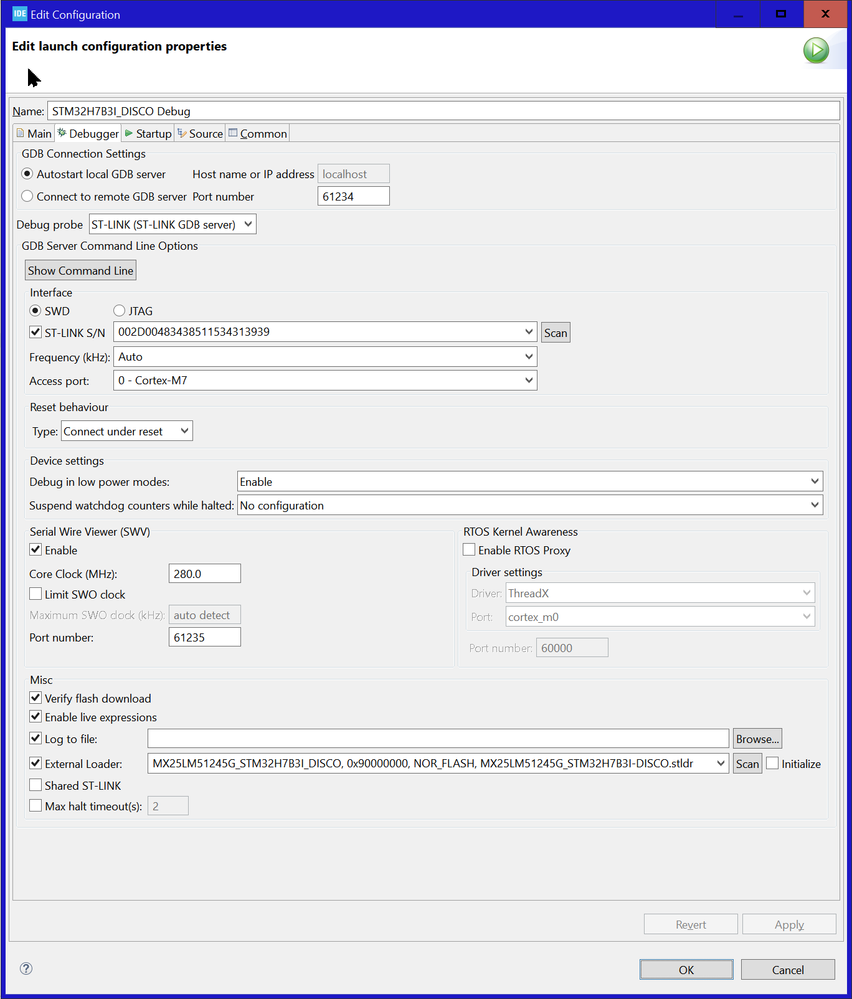852x999 pixels.
Task: Click the localhost host name field
Action: (354, 174)
